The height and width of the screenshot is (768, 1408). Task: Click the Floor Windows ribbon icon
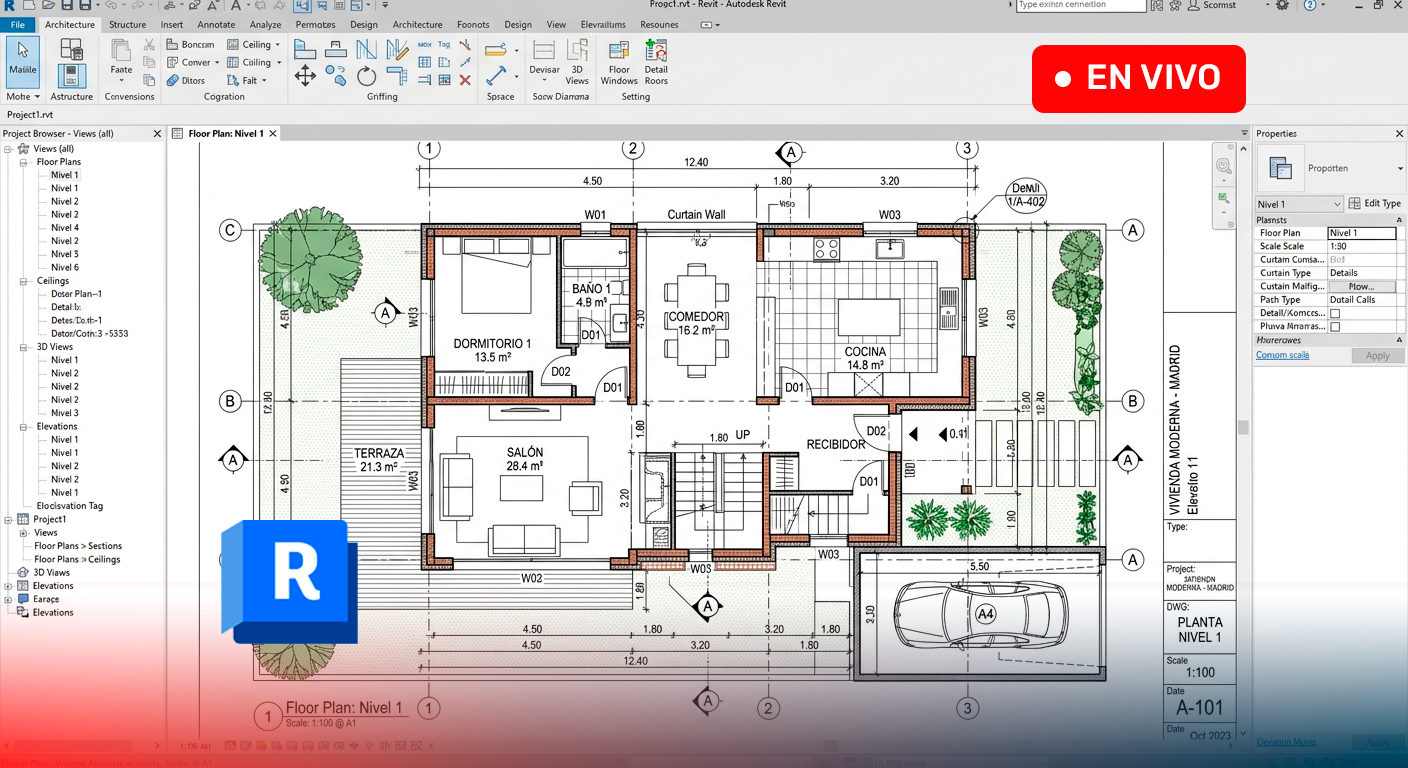pos(619,53)
